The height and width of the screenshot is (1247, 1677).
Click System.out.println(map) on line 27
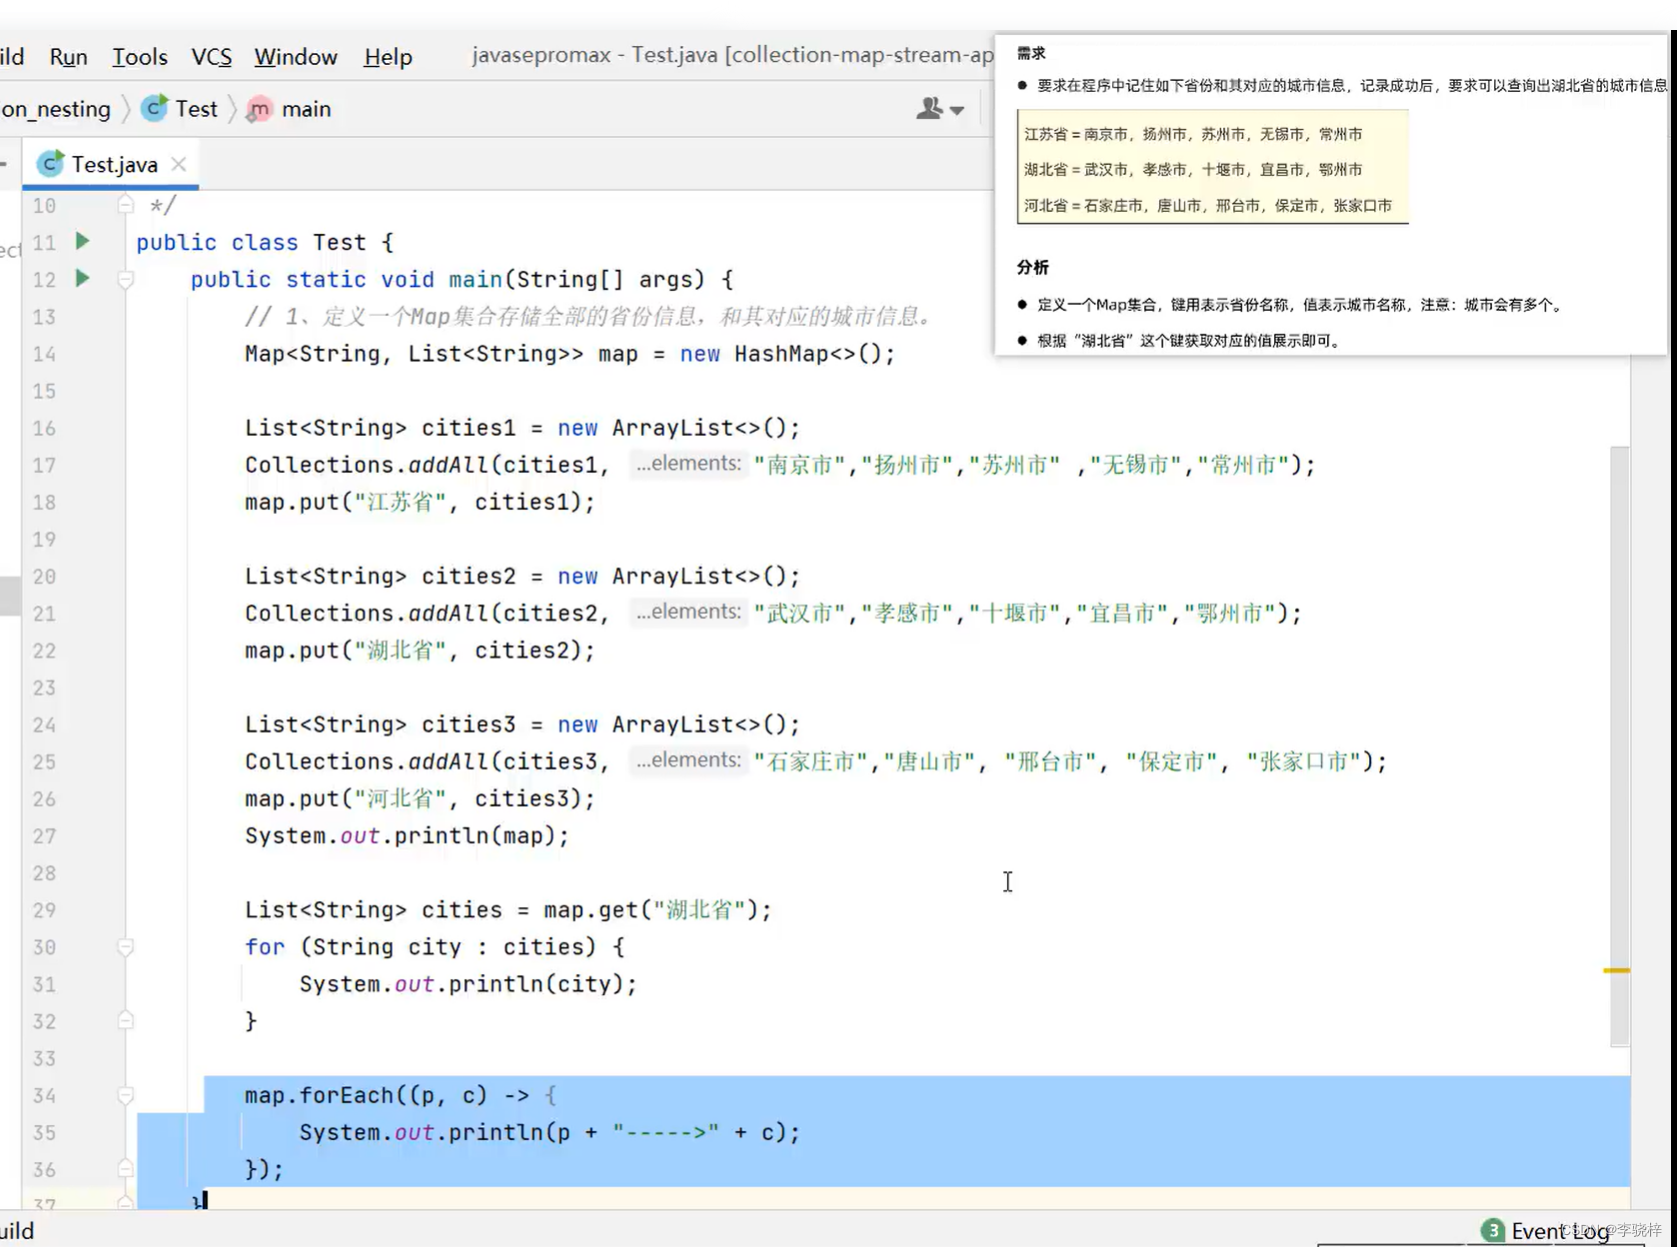pos(407,836)
